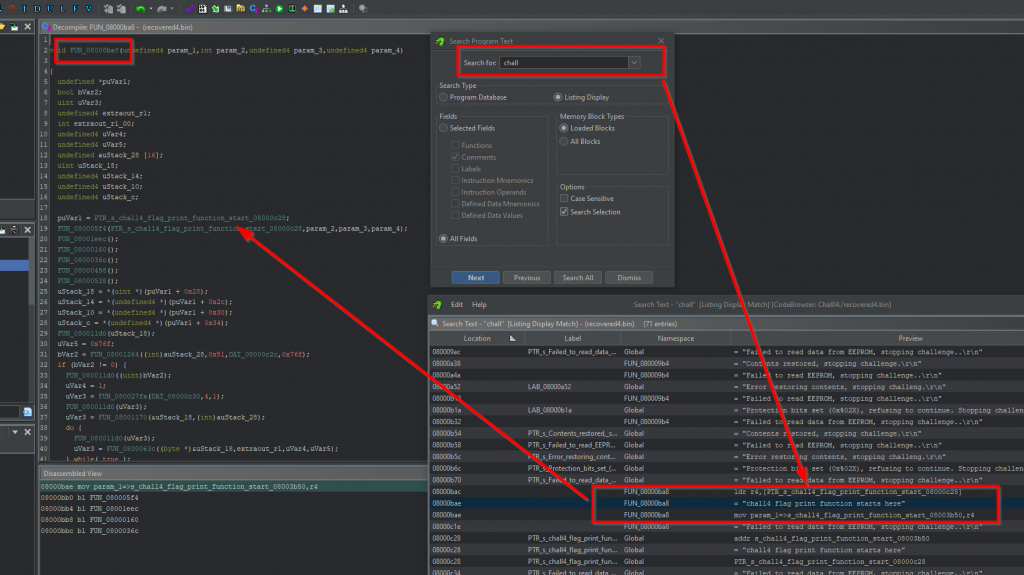1024x575 pixels.
Task: Choose the All Blocks radio option
Action: (x=564, y=142)
